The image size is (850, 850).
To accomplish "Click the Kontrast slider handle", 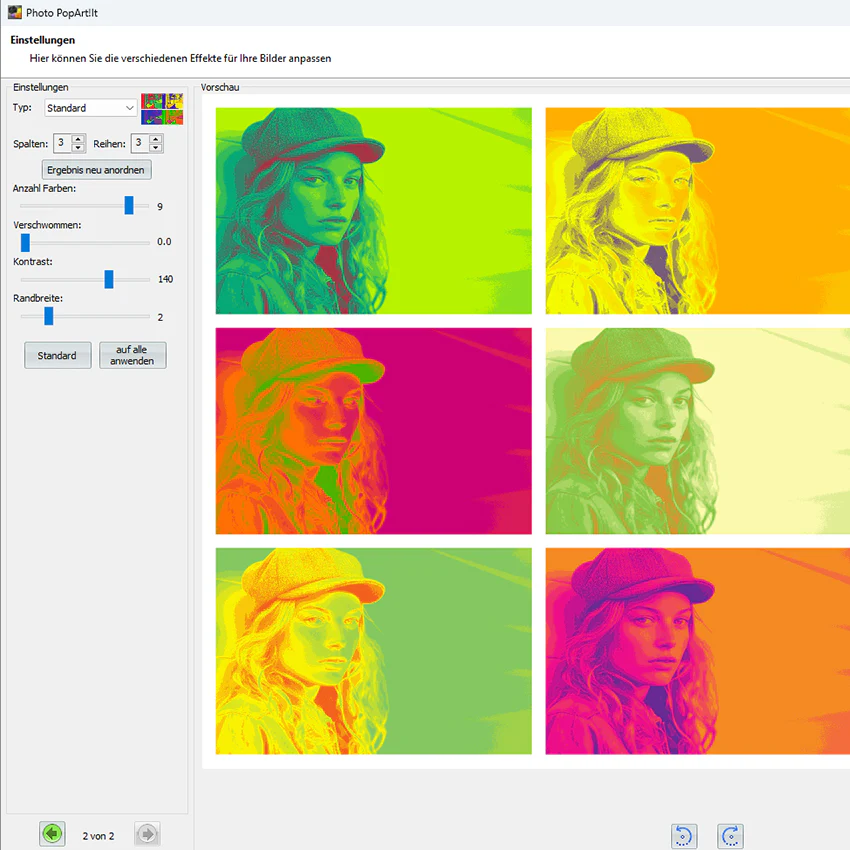I will 109,279.
